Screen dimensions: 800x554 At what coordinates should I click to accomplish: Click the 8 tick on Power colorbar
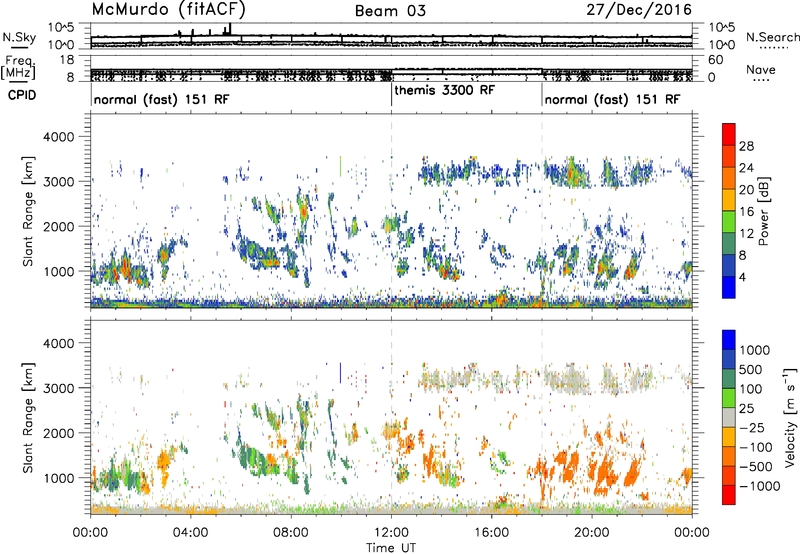pyautogui.click(x=742, y=255)
